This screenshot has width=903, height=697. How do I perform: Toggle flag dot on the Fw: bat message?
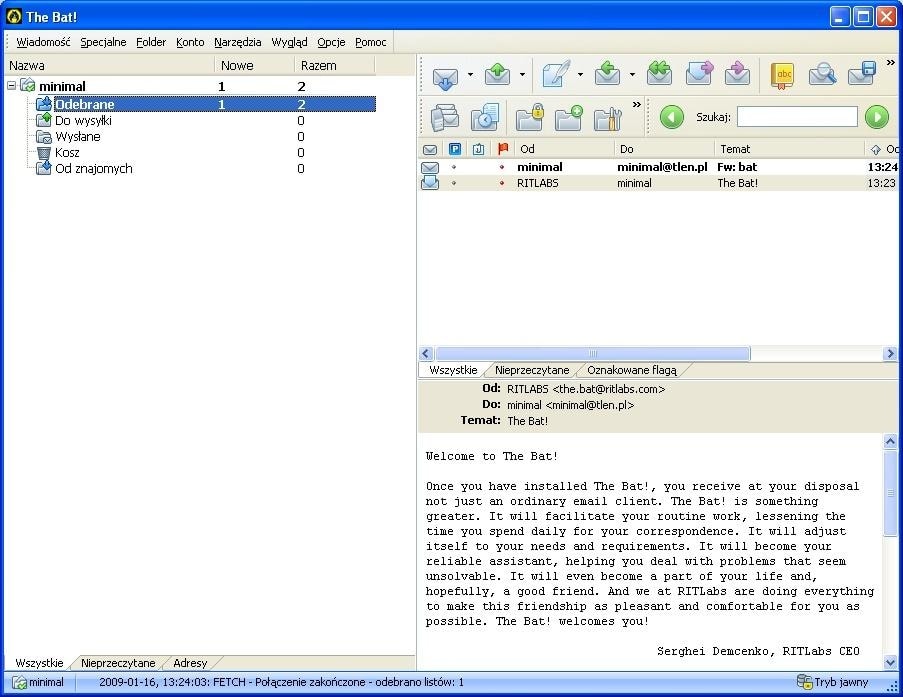click(502, 167)
